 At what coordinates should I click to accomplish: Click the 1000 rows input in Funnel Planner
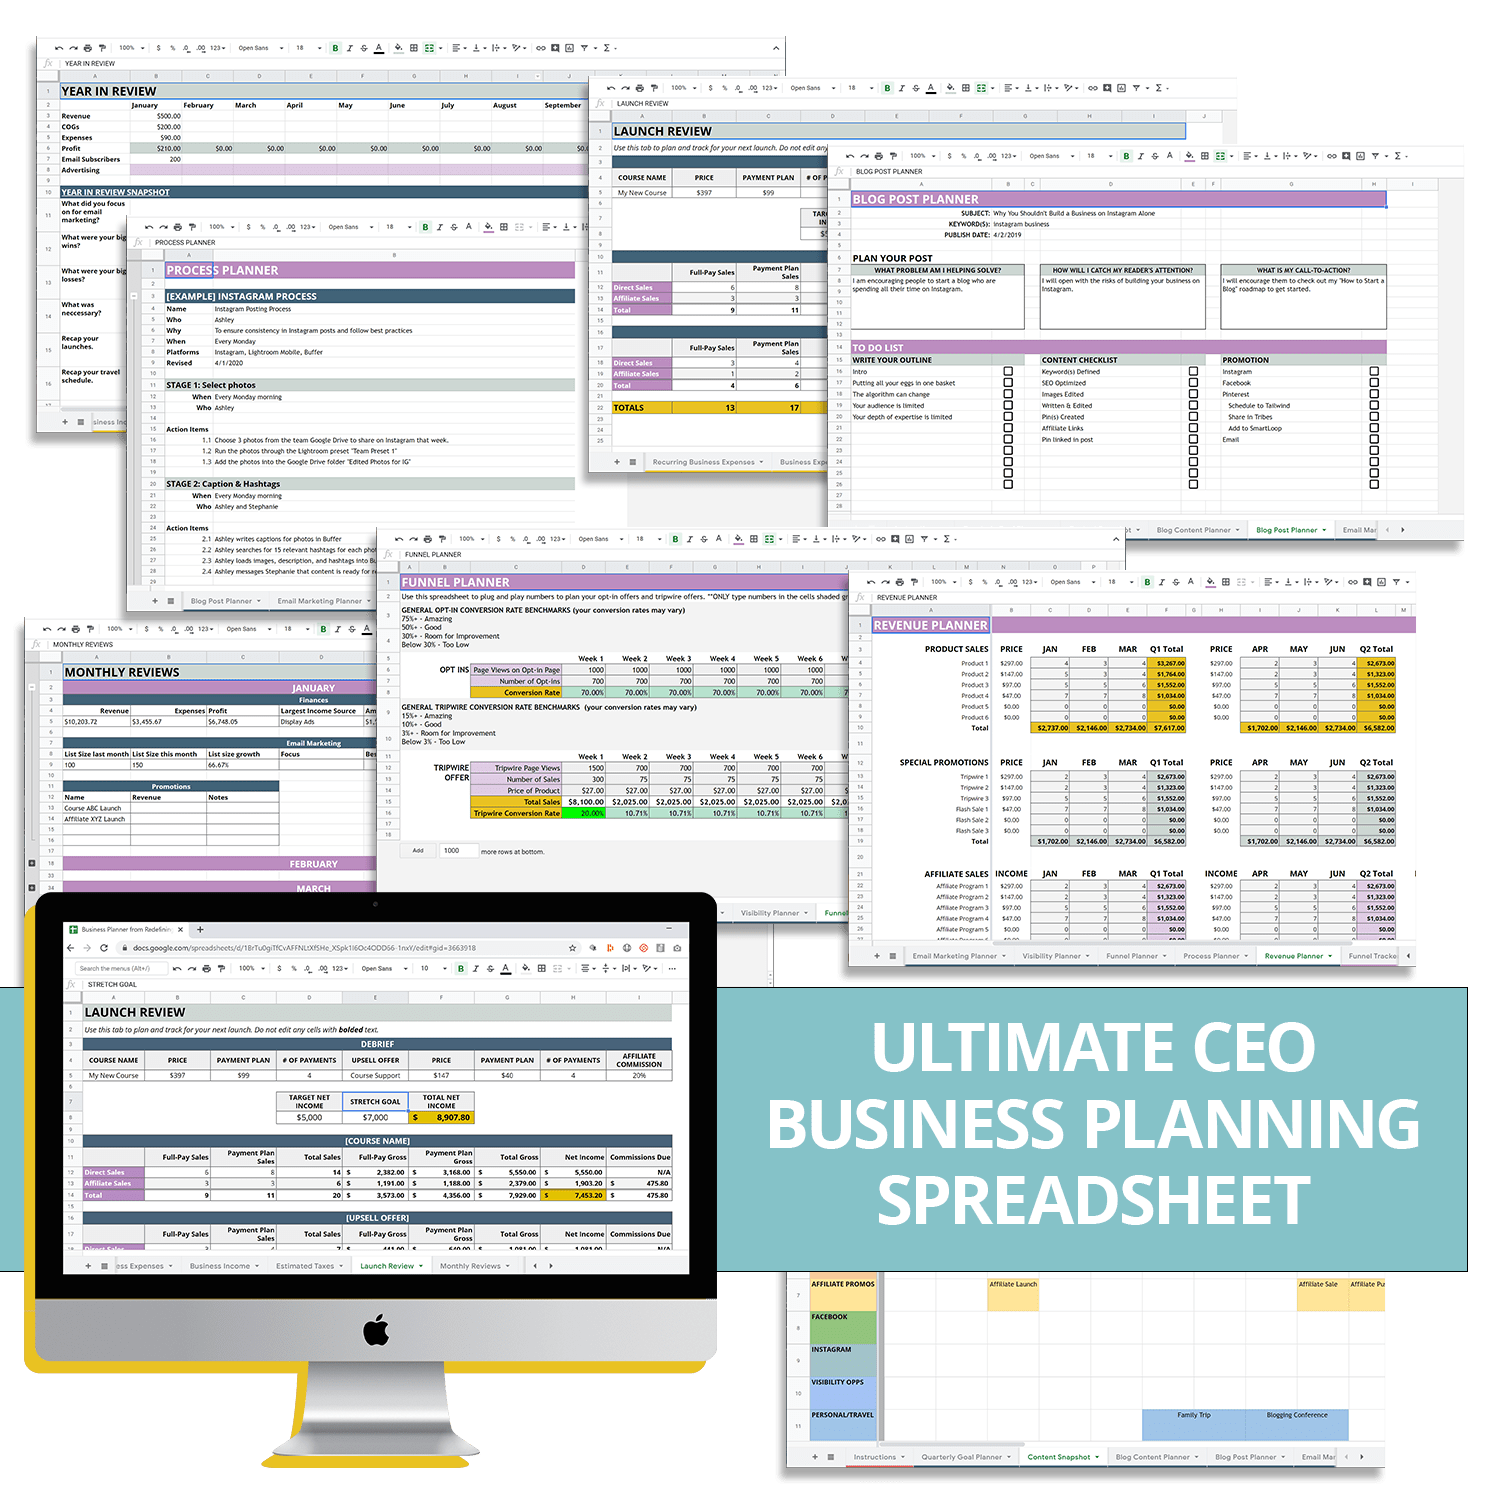click(x=458, y=851)
